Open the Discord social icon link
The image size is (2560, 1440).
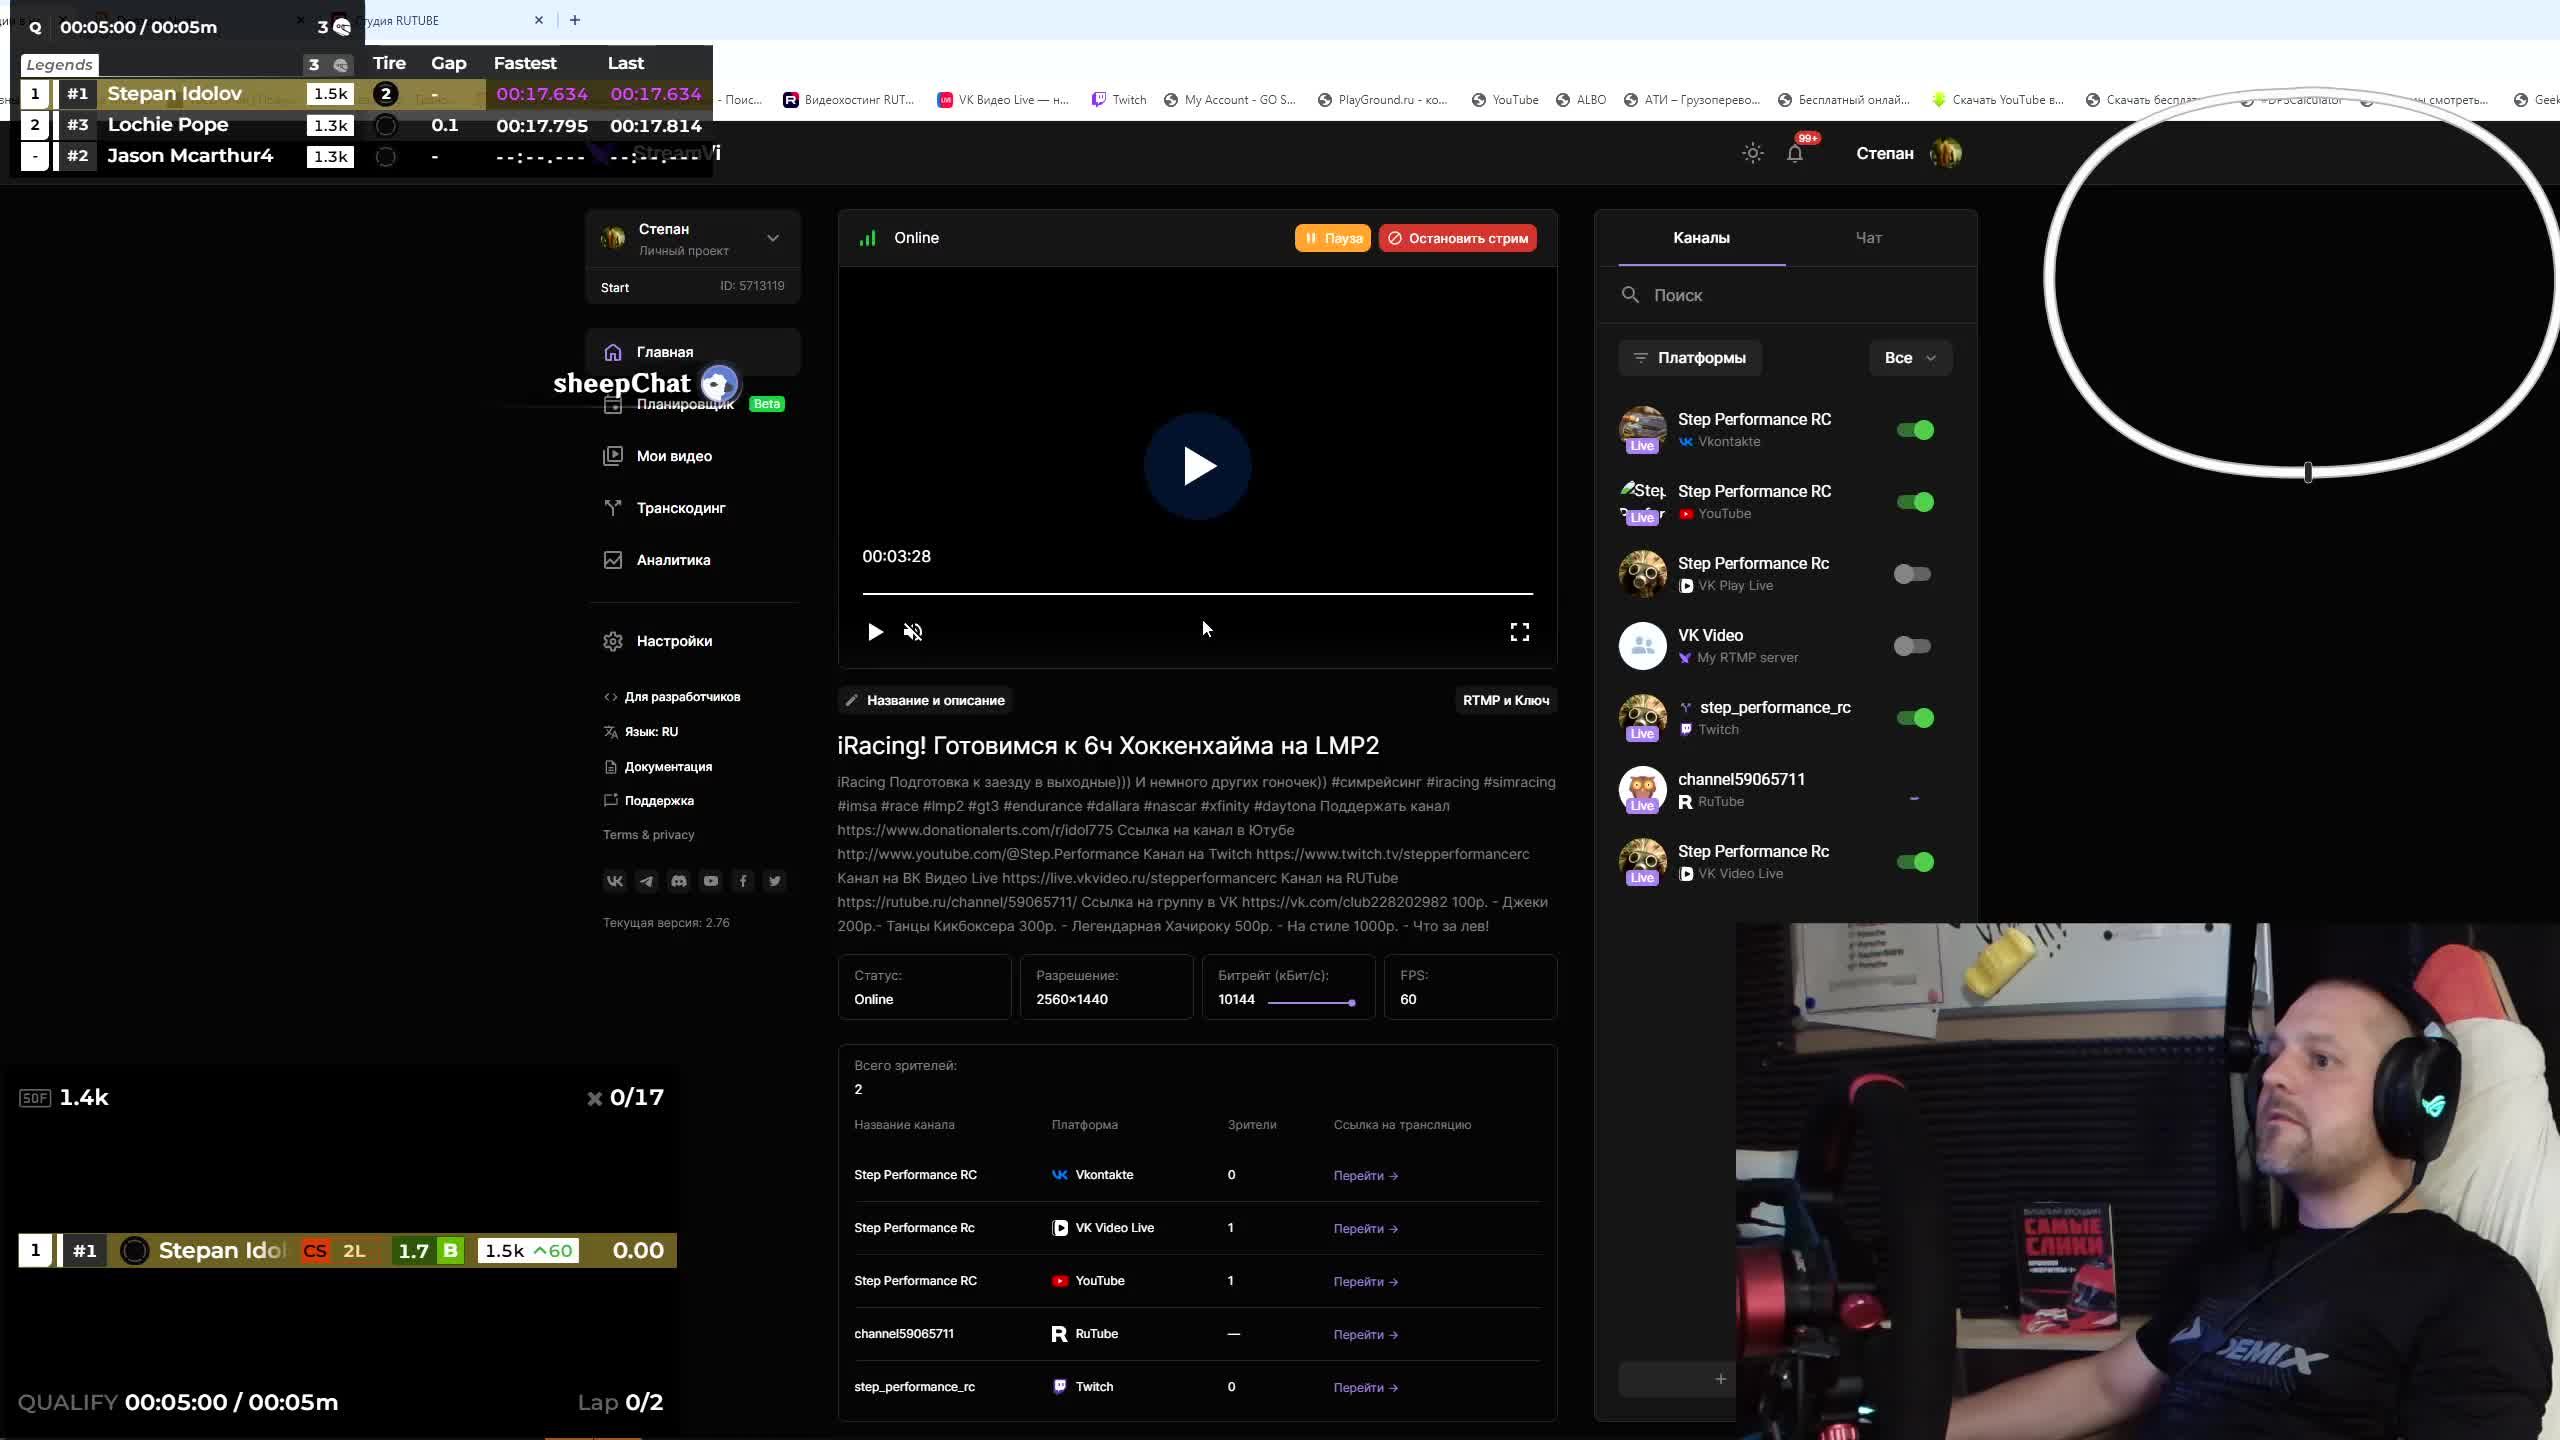click(679, 881)
